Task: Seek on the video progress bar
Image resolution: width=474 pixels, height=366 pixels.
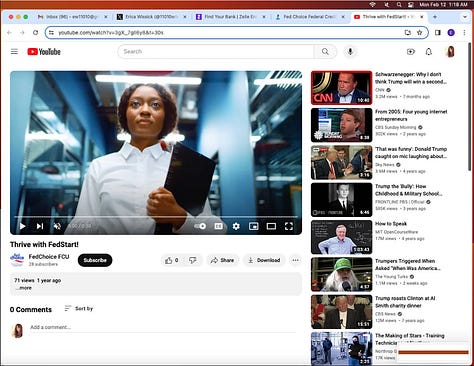Action: (x=156, y=217)
